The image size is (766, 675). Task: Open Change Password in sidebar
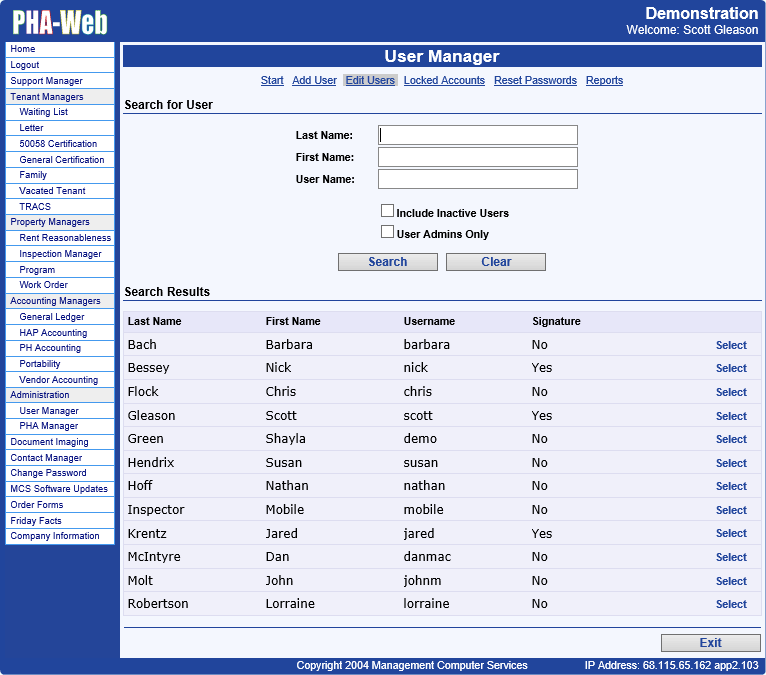click(x=60, y=473)
